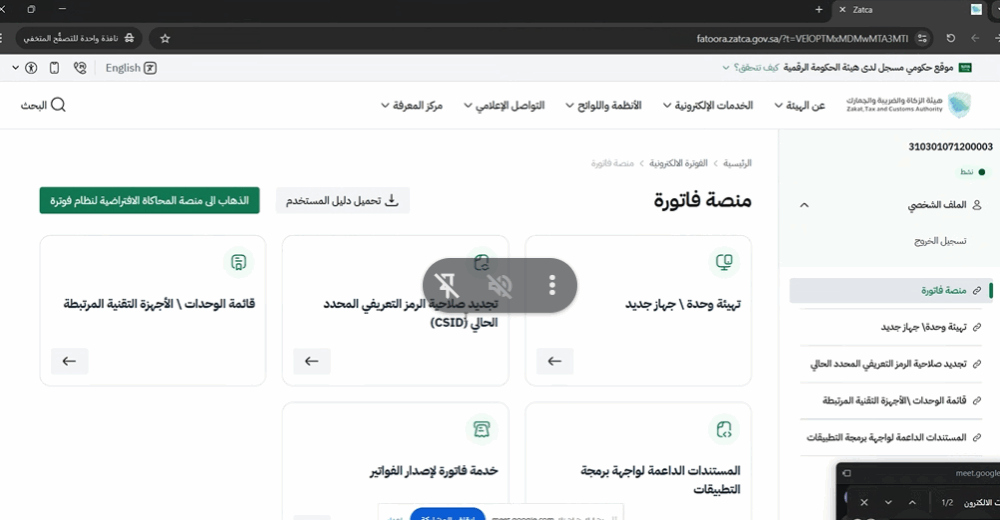Click the Saudi flag government site icon

coord(965,68)
